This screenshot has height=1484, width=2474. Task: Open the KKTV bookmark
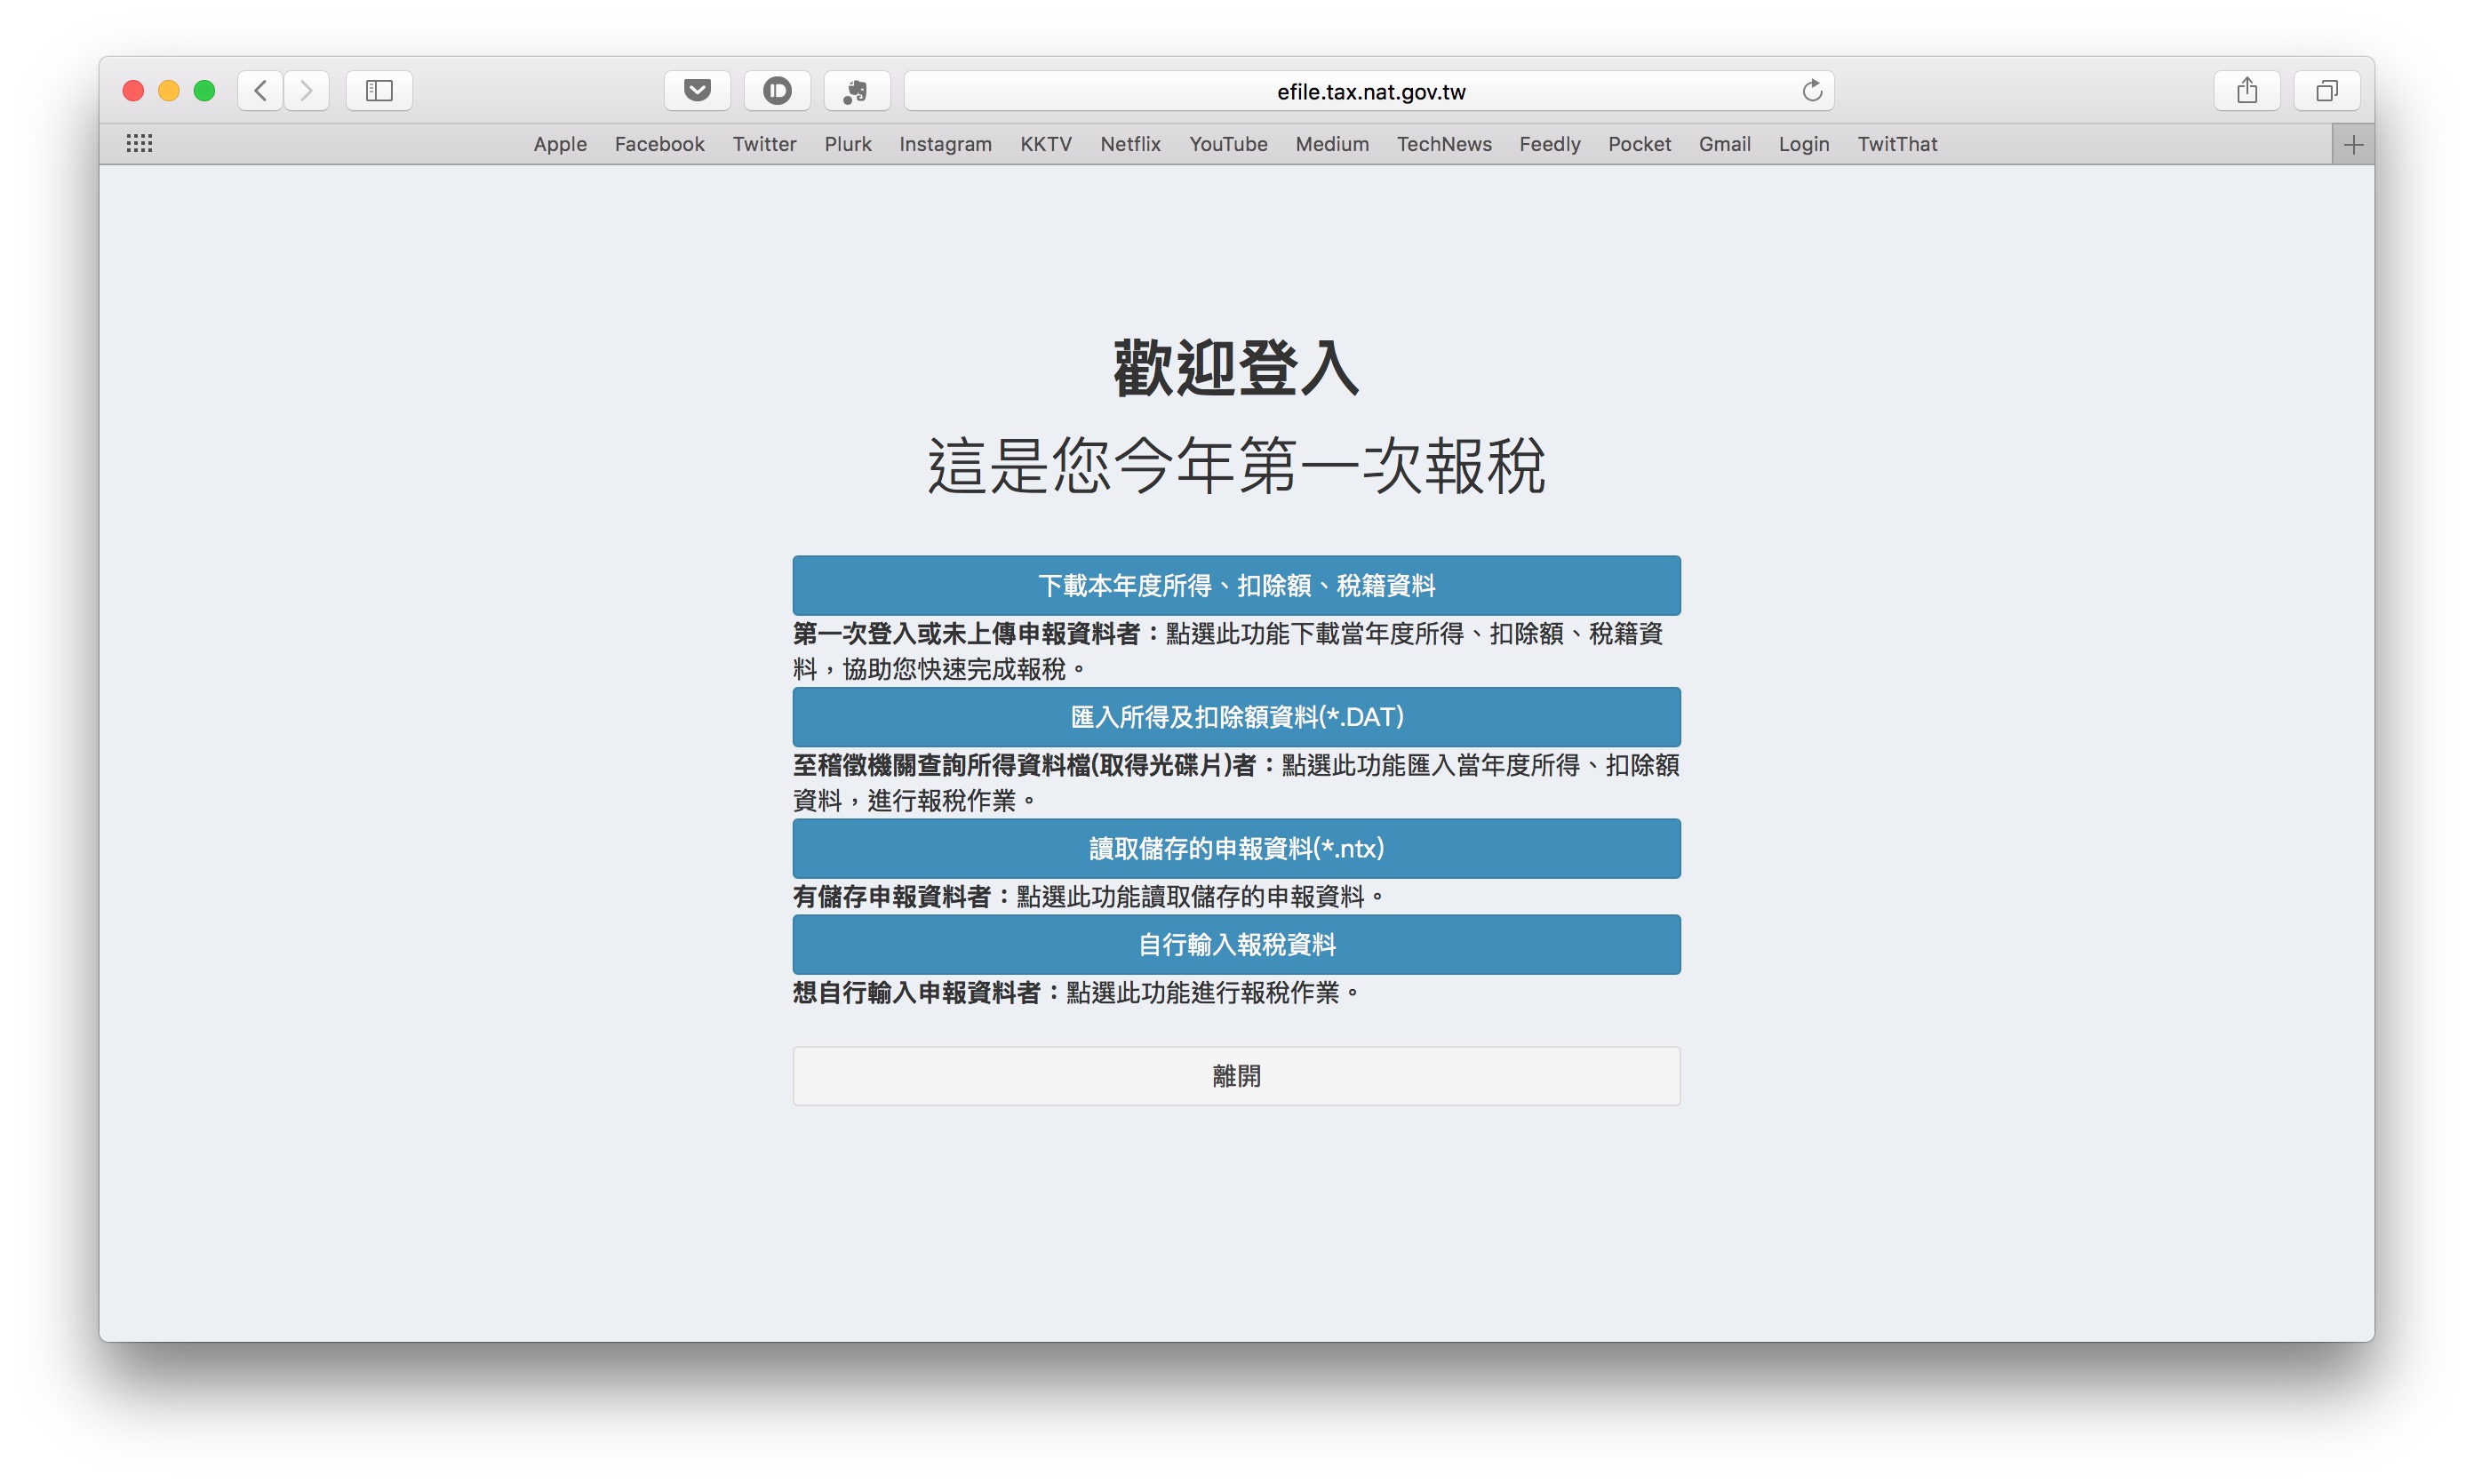[1046, 145]
